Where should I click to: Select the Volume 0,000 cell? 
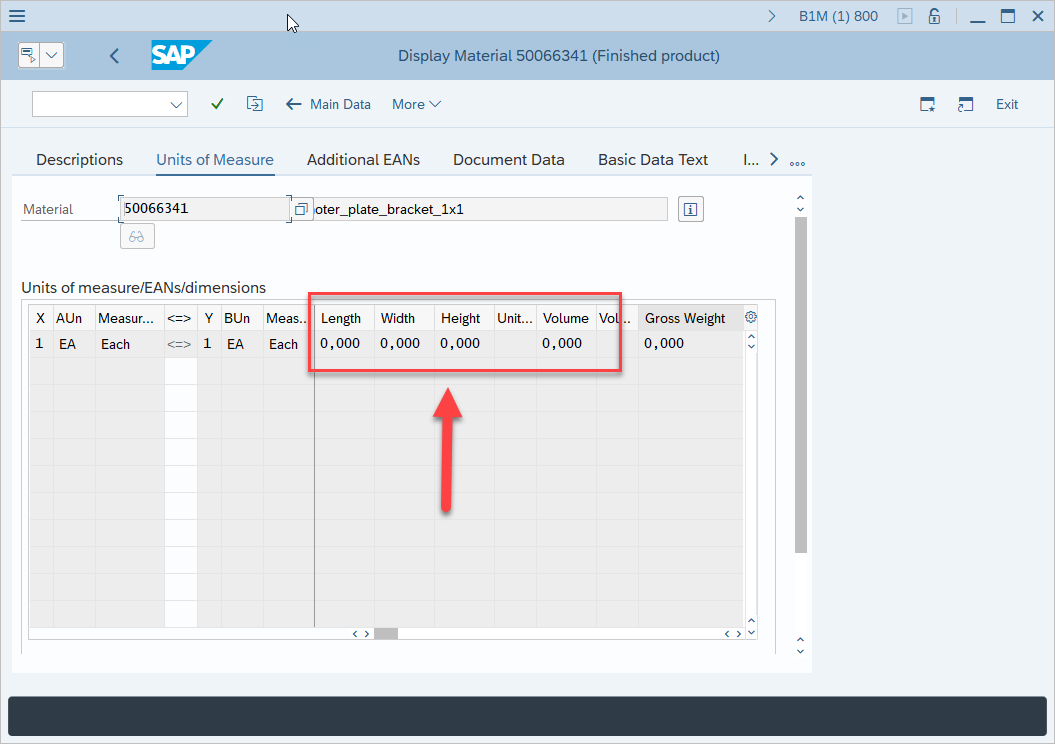(566, 344)
